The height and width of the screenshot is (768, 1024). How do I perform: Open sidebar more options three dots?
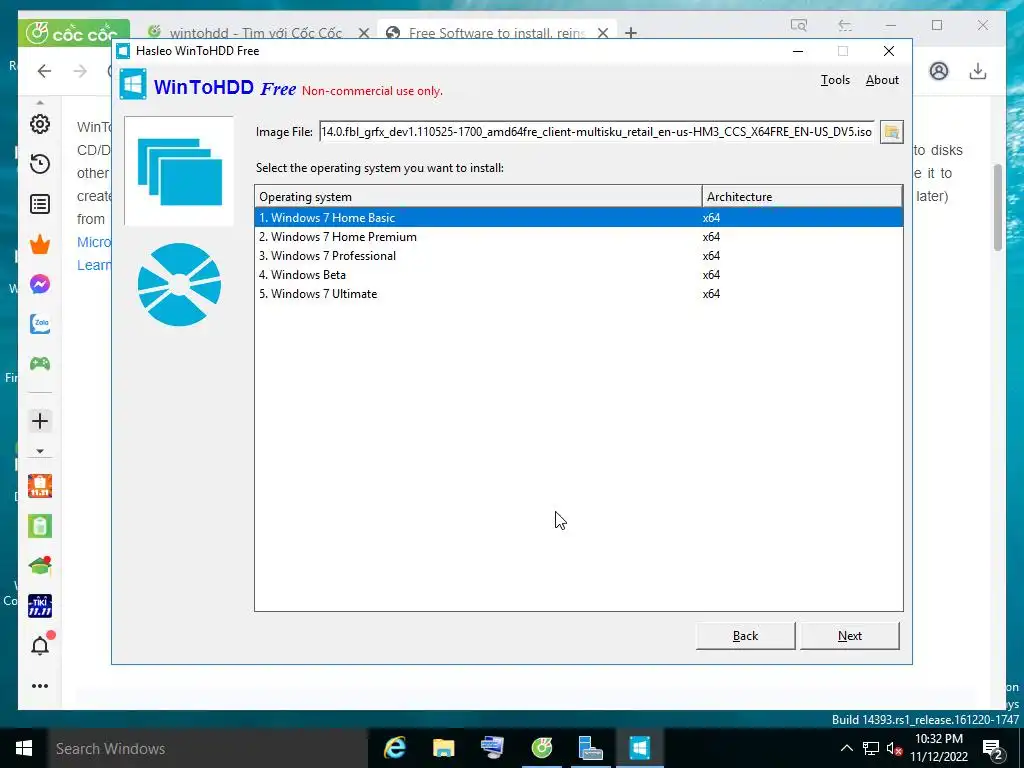pos(40,686)
